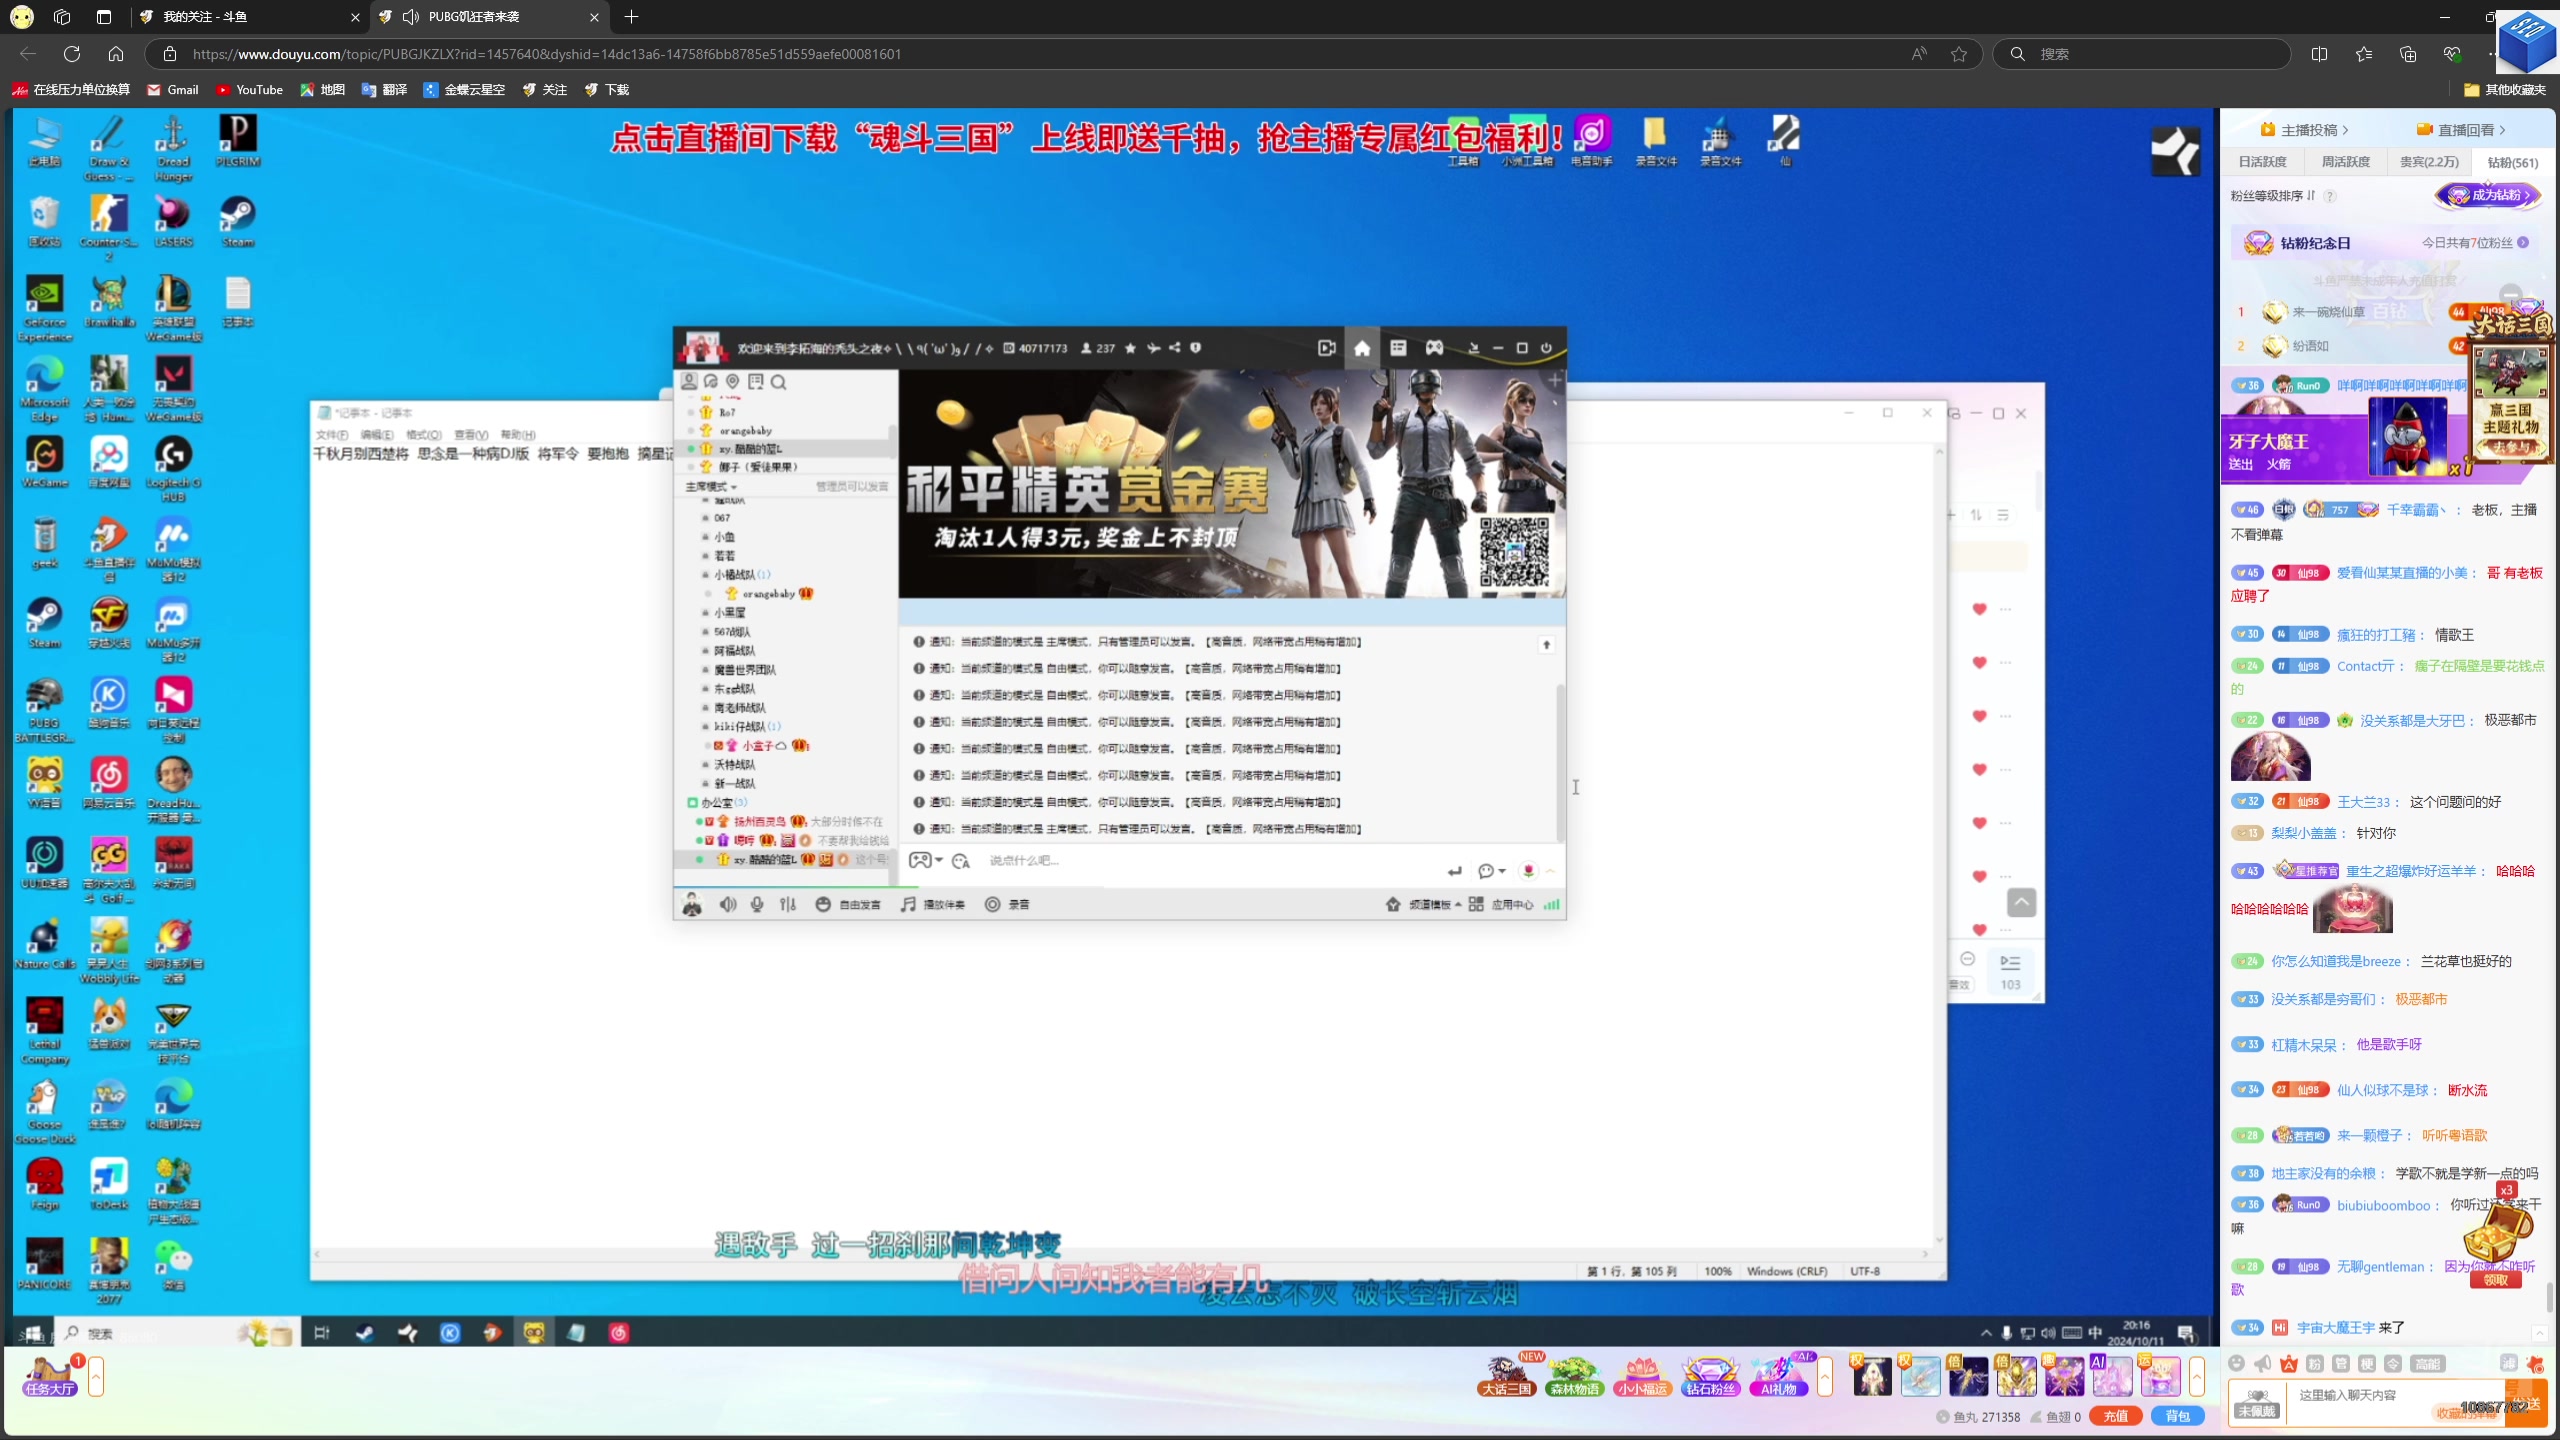The height and width of the screenshot is (1440, 2560).
Task: Click 自由发言 free speech button in YY
Action: 849,905
